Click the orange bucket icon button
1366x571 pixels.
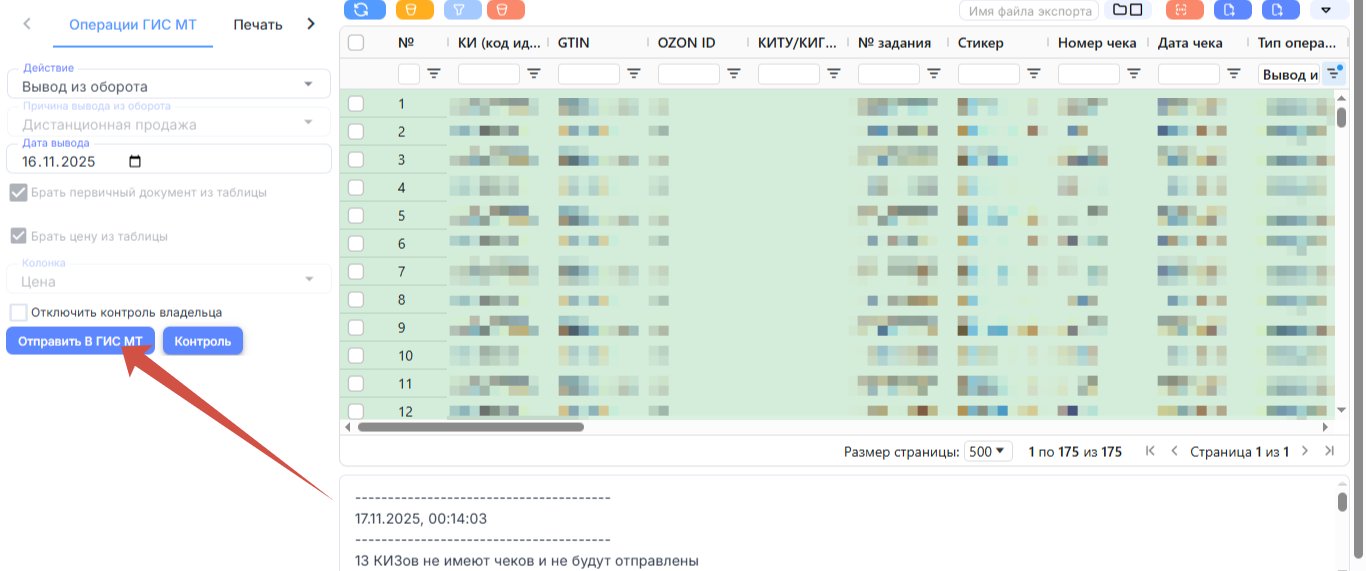pos(414,9)
